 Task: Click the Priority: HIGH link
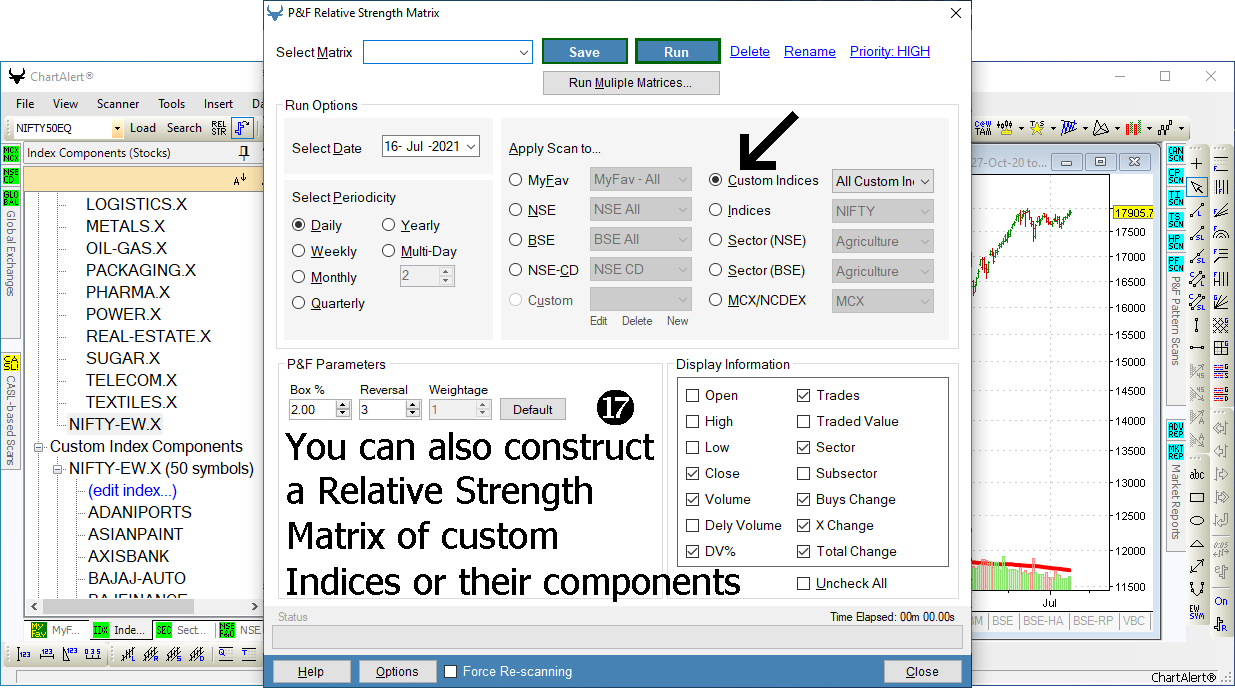tap(890, 52)
